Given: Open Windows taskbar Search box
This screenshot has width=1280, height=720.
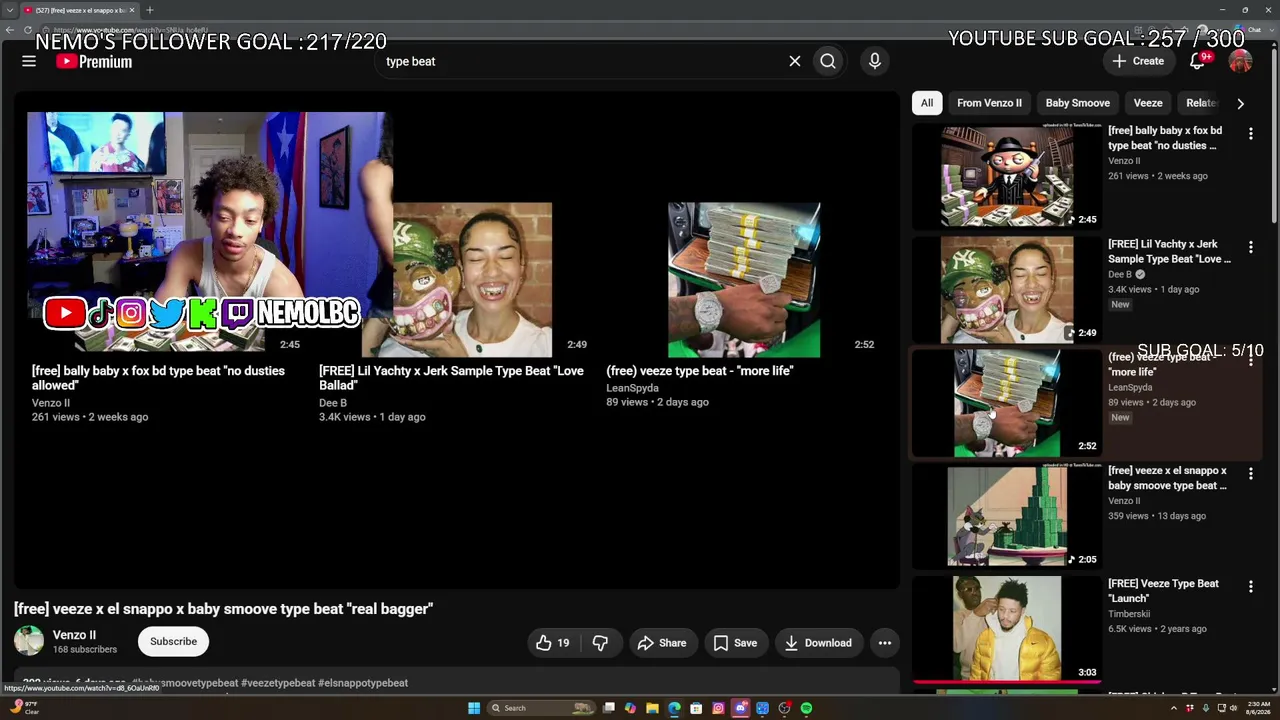Looking at the screenshot, I should click(542, 708).
